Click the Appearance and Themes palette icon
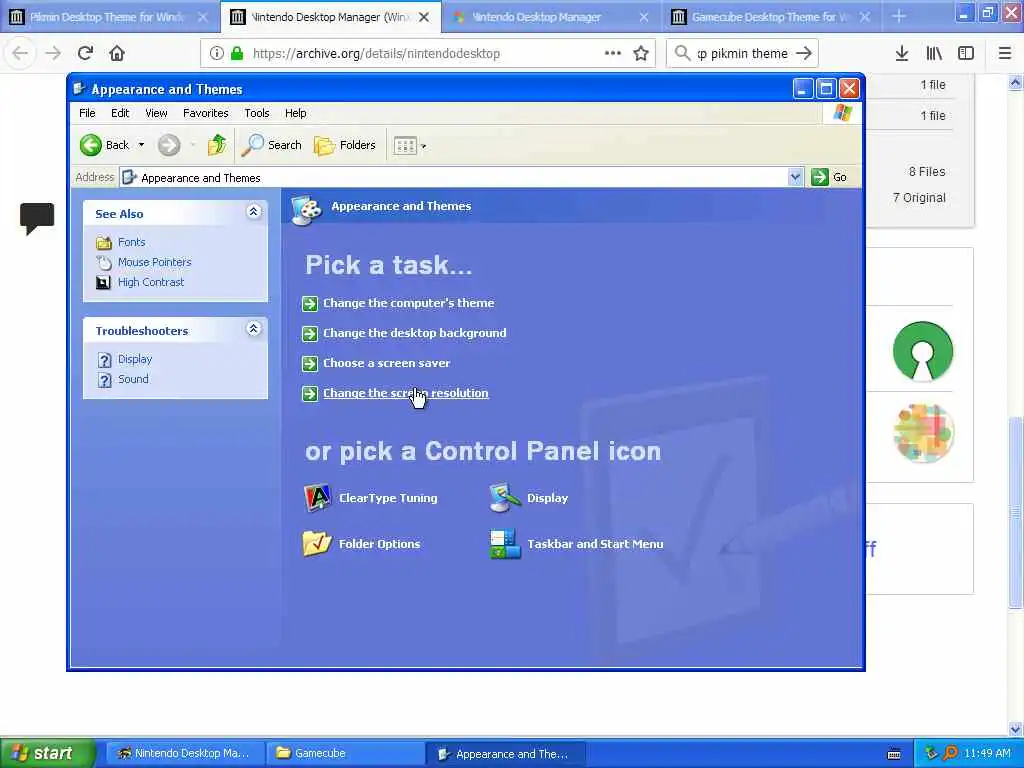 [306, 210]
